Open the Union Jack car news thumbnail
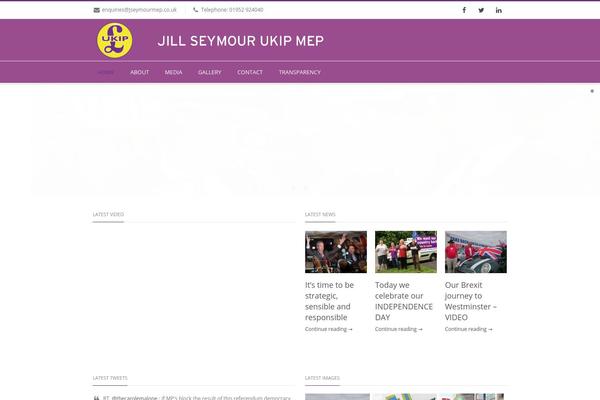The height and width of the screenshot is (400, 600). click(476, 252)
